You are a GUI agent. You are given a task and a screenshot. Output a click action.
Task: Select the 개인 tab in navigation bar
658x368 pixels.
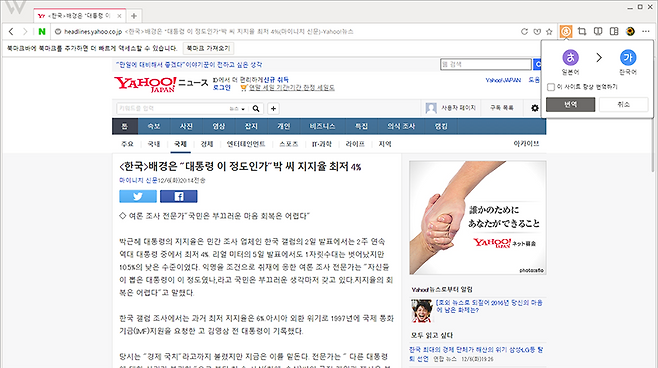click(283, 126)
